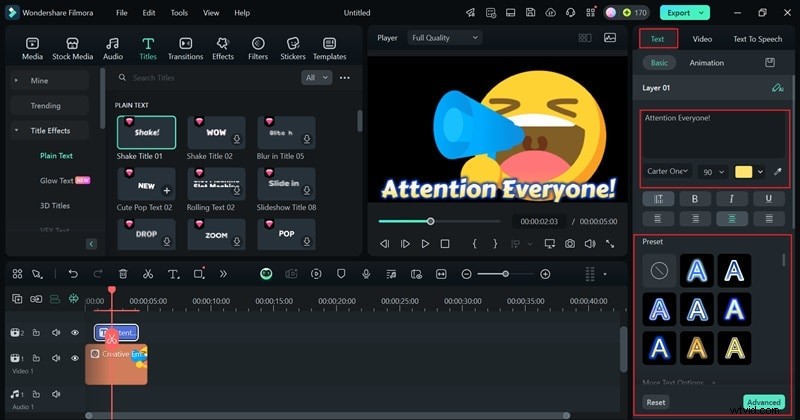
Task: Open the font size 90 dropdown
Action: (713, 172)
